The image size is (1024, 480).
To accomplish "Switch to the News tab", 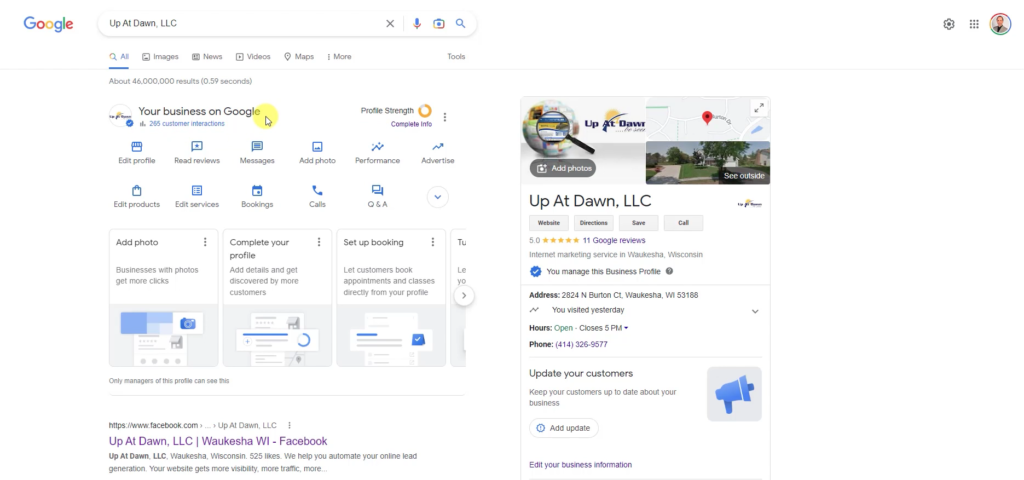I will pyautogui.click(x=207, y=57).
